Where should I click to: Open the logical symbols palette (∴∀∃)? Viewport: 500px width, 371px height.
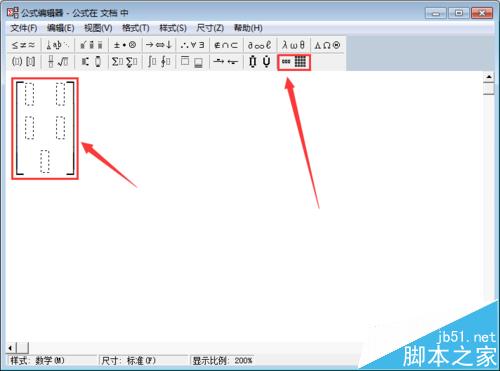(x=193, y=45)
